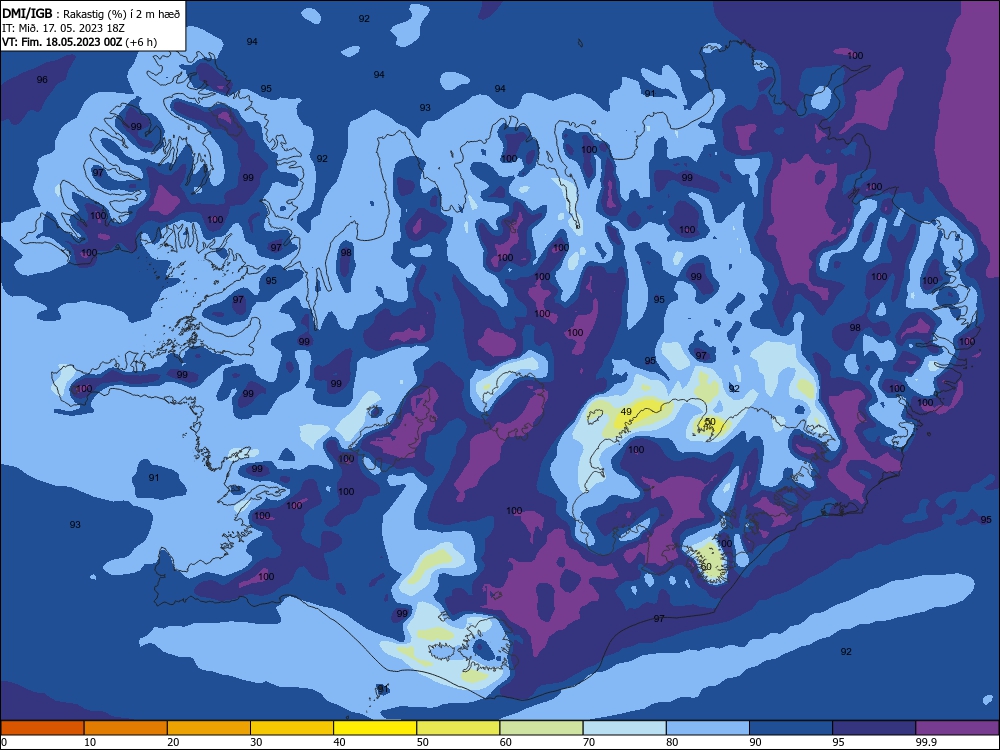
Task: Click the 60–70 pale green legend swatch
Action: click(x=541, y=728)
